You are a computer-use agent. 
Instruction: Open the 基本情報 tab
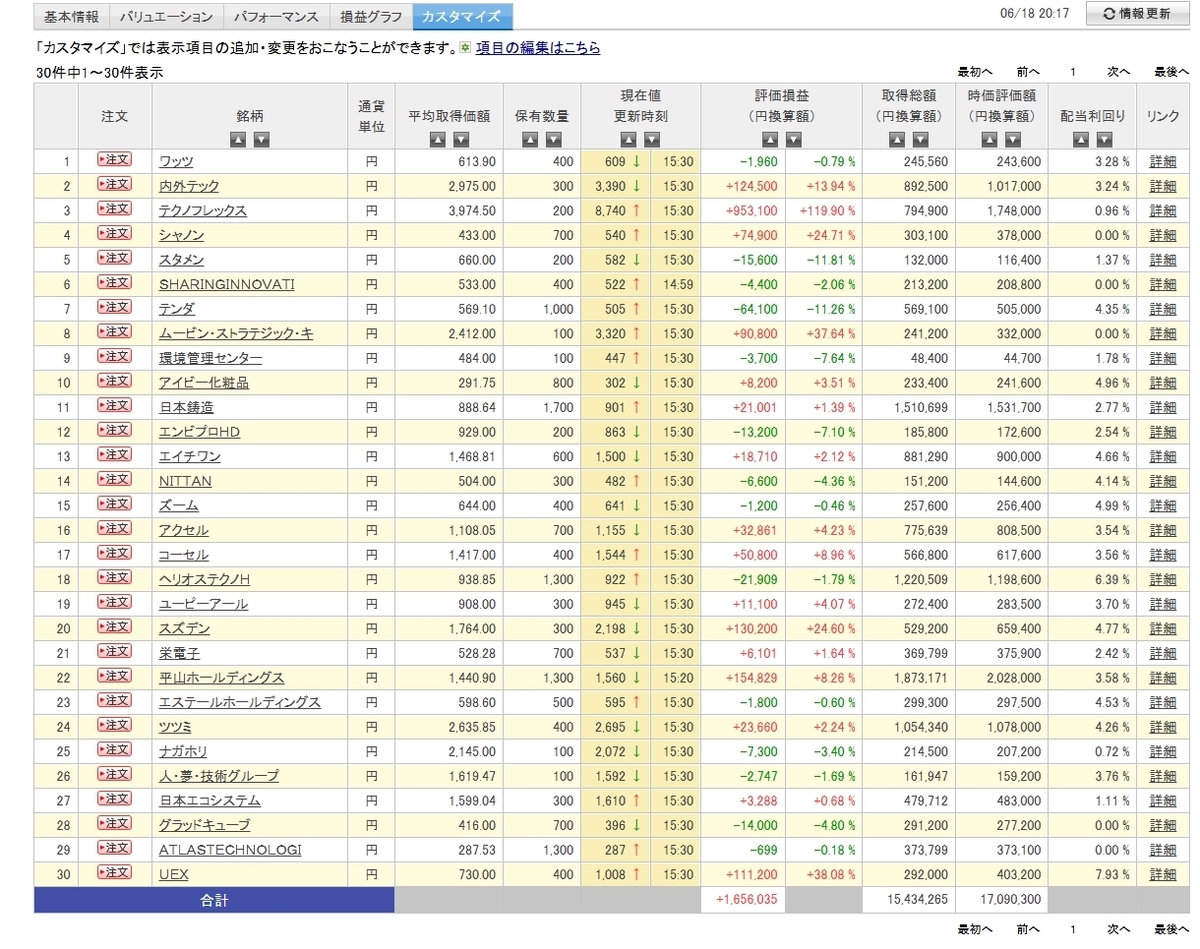72,16
